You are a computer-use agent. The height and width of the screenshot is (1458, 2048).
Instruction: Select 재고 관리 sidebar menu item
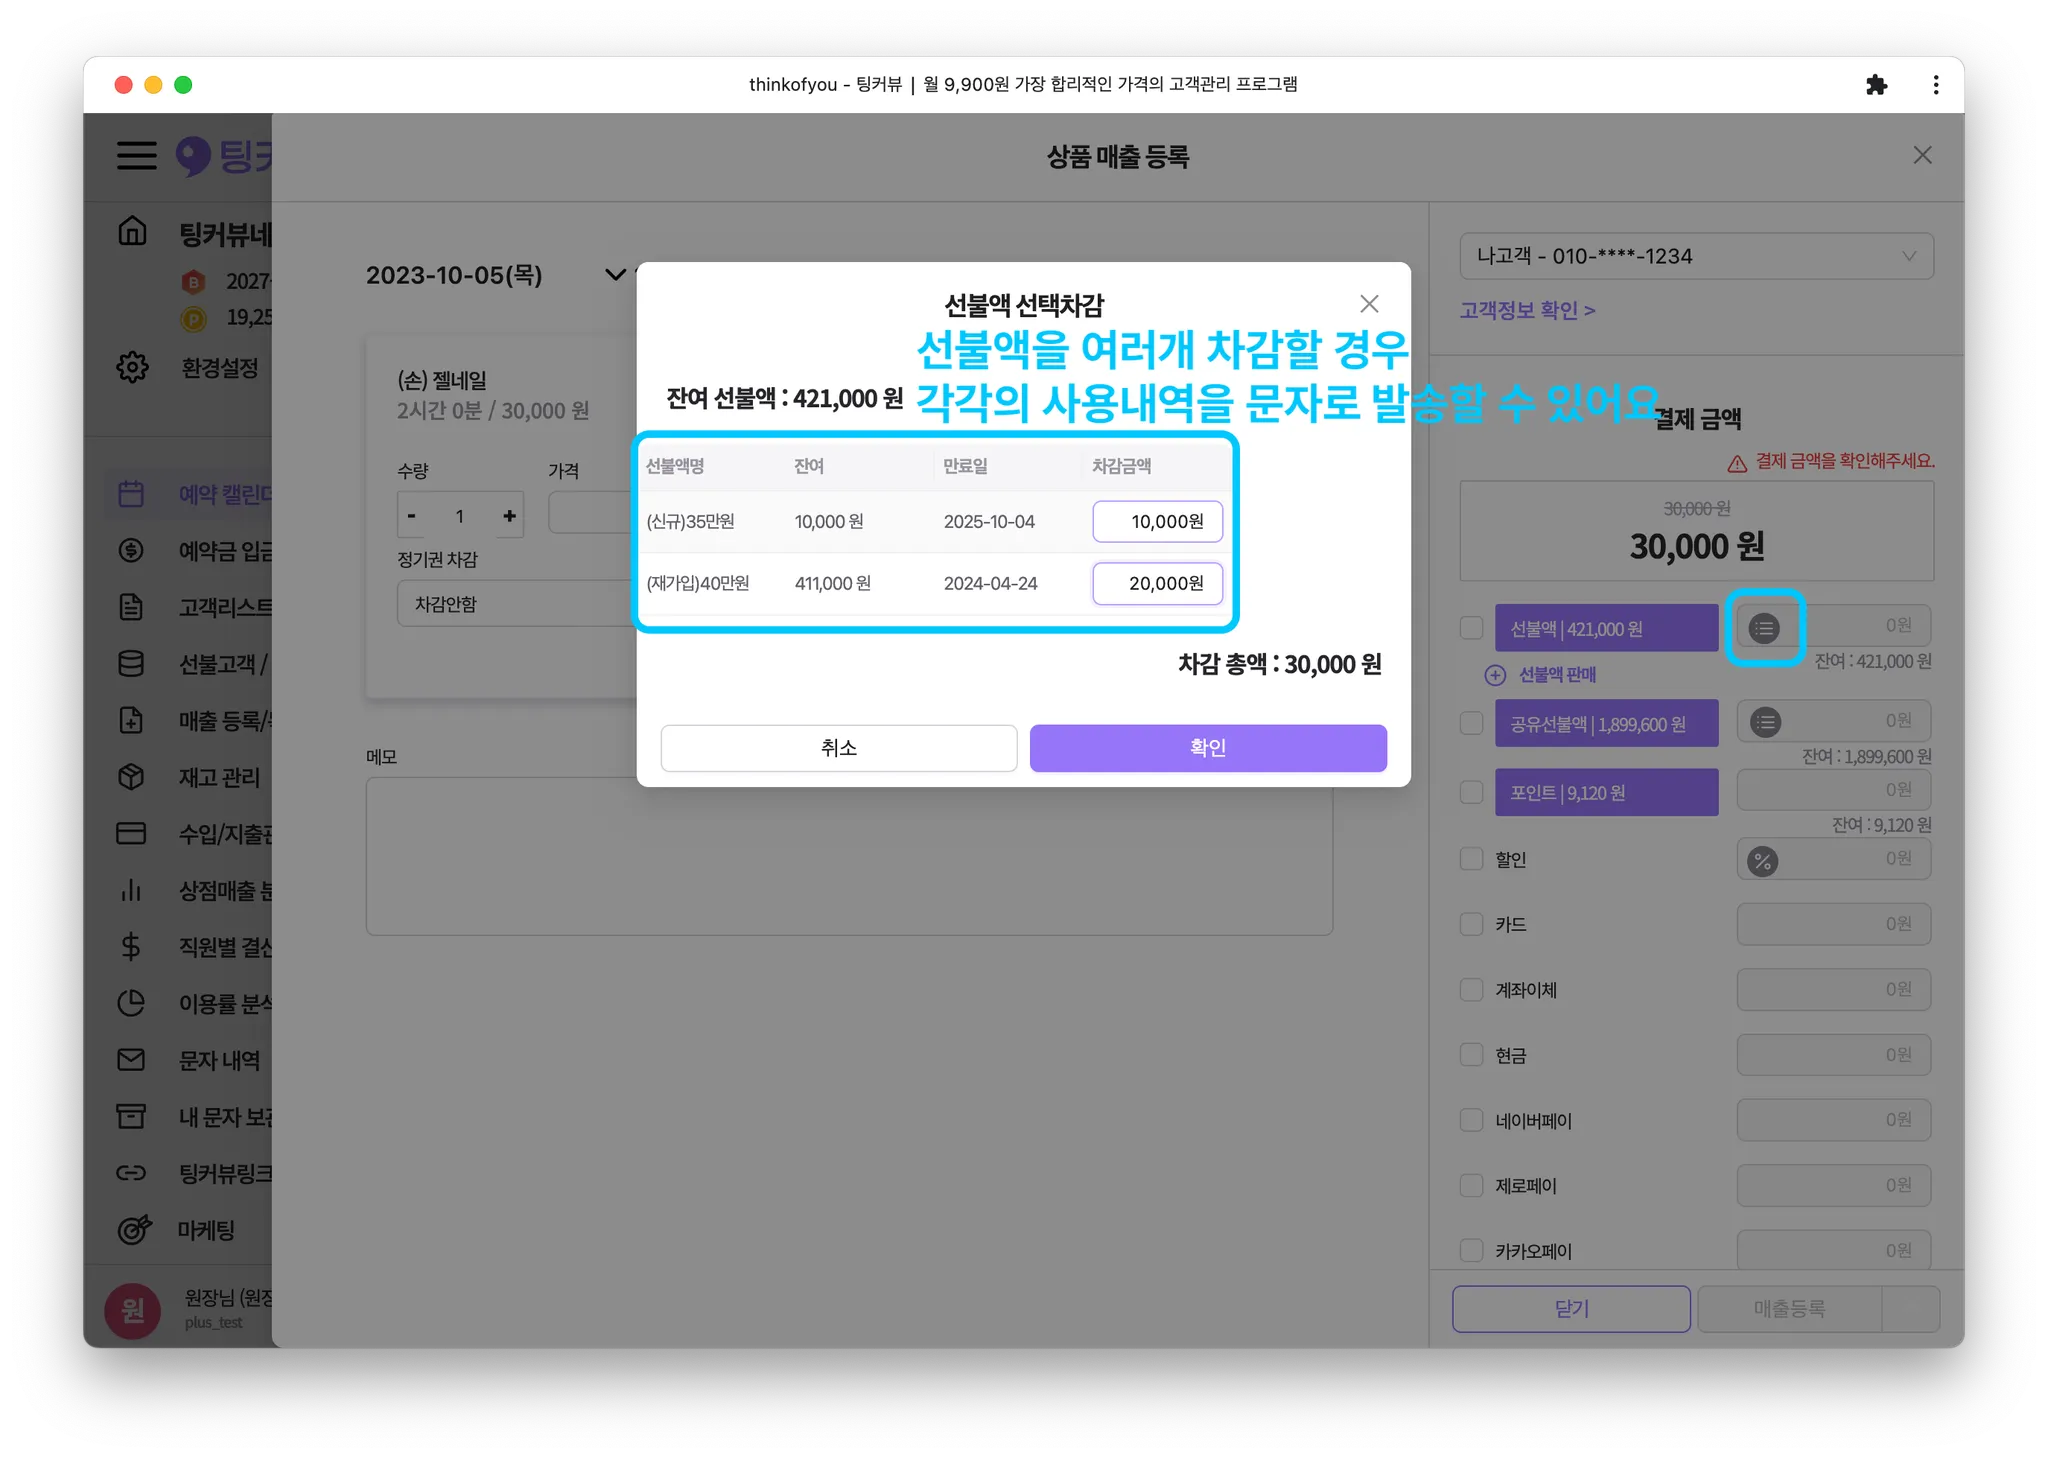218,777
